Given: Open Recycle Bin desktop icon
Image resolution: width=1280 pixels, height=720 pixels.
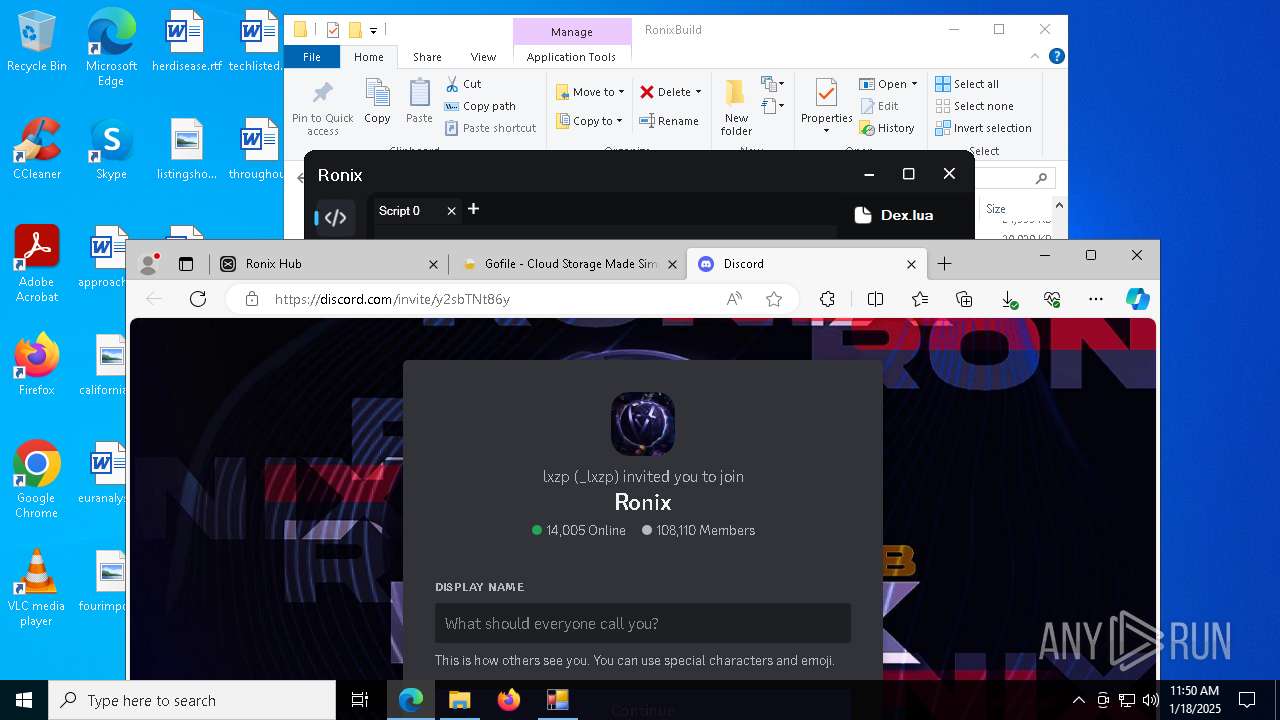Looking at the screenshot, I should [37, 42].
